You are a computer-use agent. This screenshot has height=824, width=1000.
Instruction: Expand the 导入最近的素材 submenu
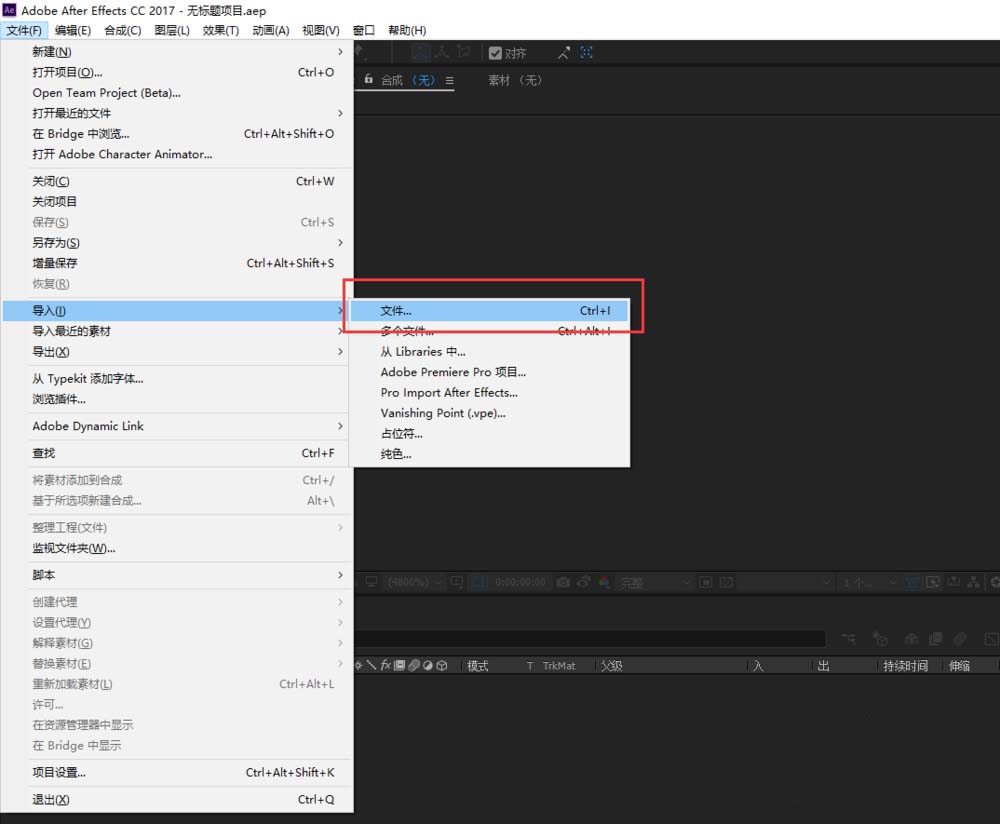(177, 331)
